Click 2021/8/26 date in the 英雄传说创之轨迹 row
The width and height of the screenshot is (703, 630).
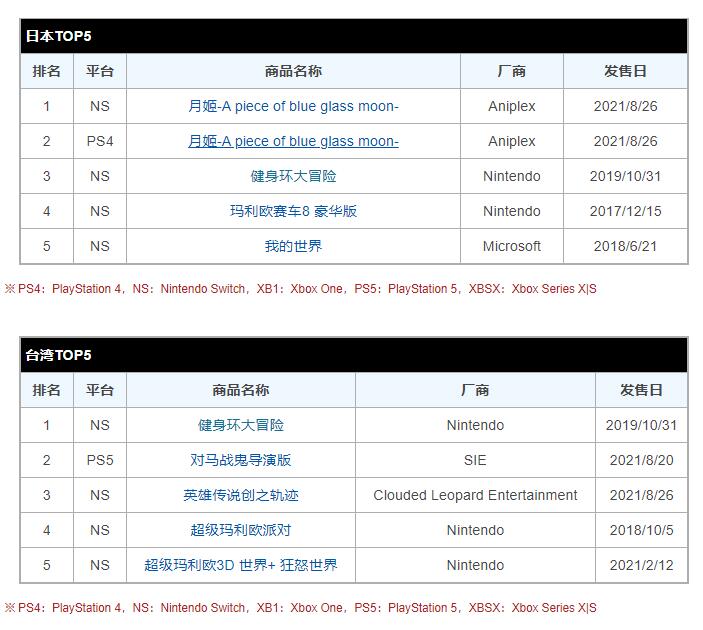pos(642,495)
